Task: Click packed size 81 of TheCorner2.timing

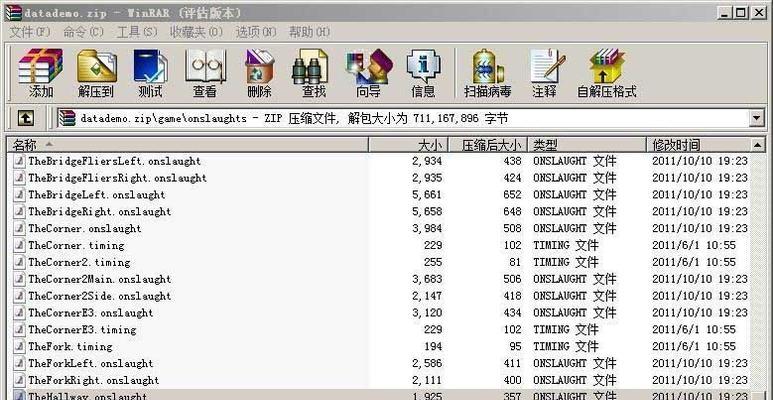Action: (x=515, y=262)
